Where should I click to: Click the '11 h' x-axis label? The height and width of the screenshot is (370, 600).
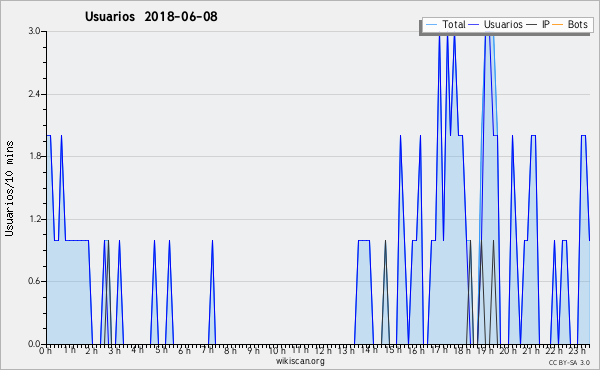[x=300, y=350]
